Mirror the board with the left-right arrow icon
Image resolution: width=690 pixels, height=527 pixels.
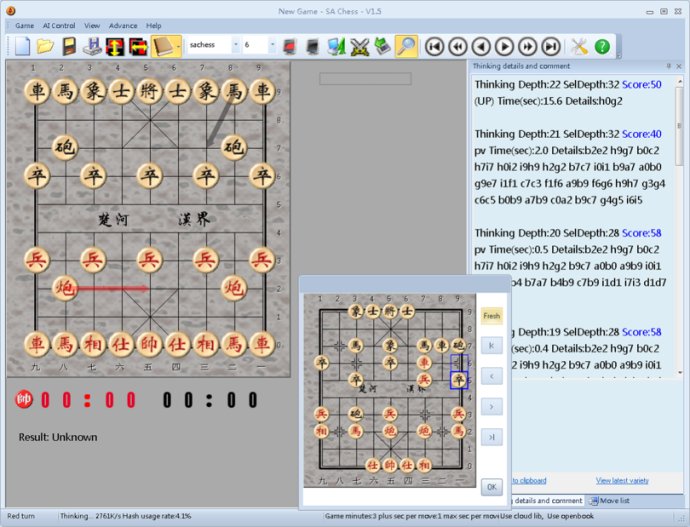point(138,46)
